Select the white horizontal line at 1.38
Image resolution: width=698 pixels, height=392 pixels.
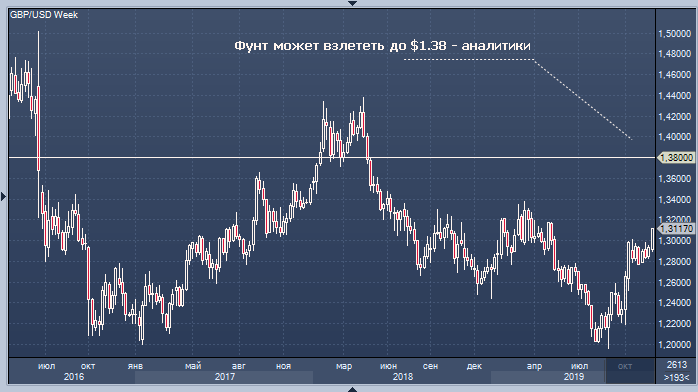(x=332, y=158)
